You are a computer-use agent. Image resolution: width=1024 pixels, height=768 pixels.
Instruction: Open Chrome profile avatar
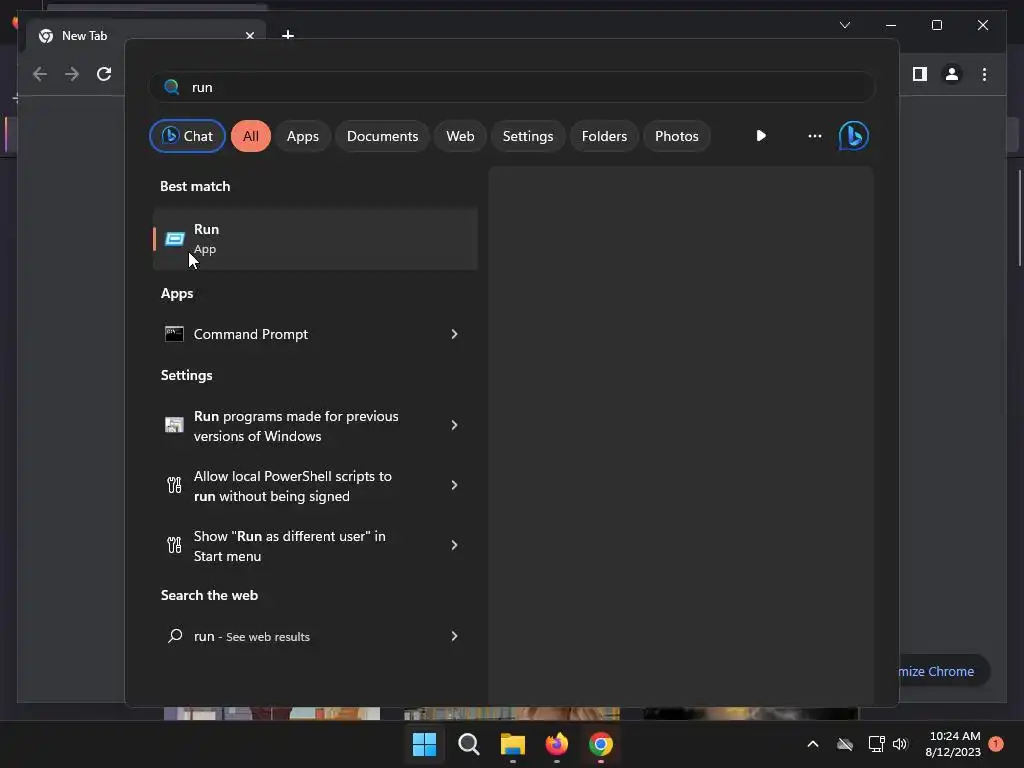(952, 74)
